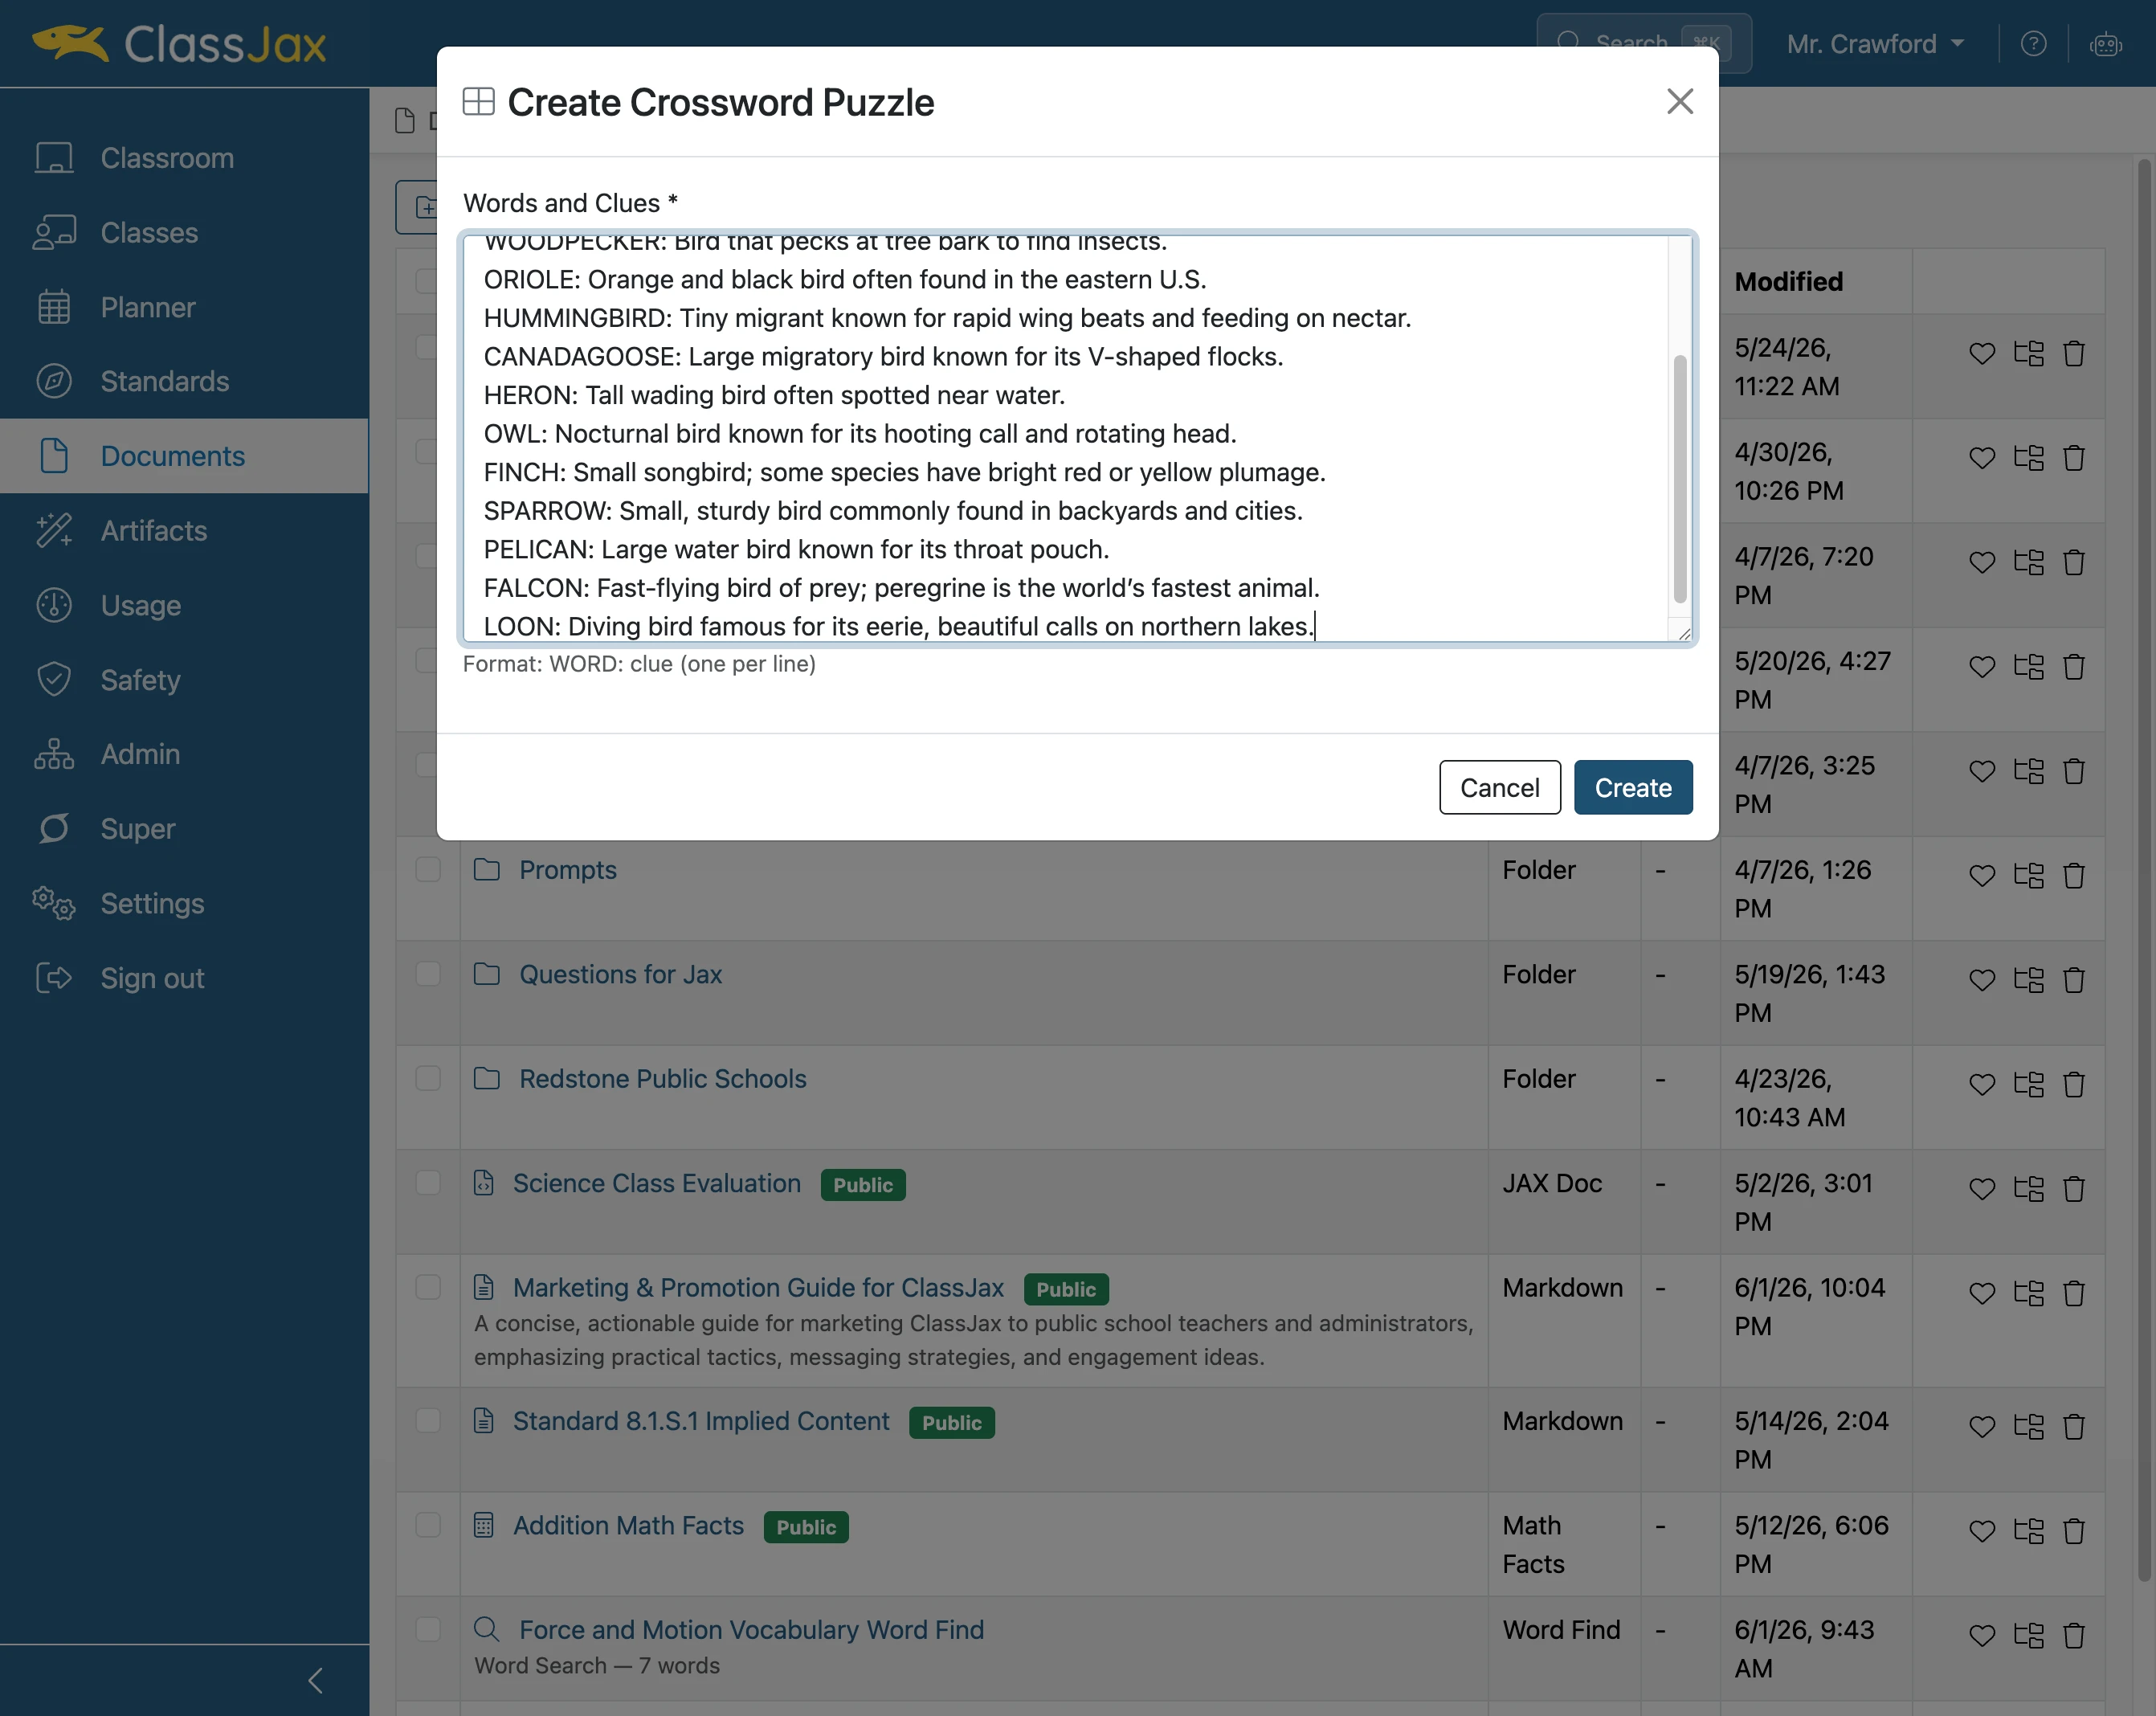Click the Words and Clues textarea scrollbar
Viewport: 2156px width, 1716px height.
point(1680,478)
